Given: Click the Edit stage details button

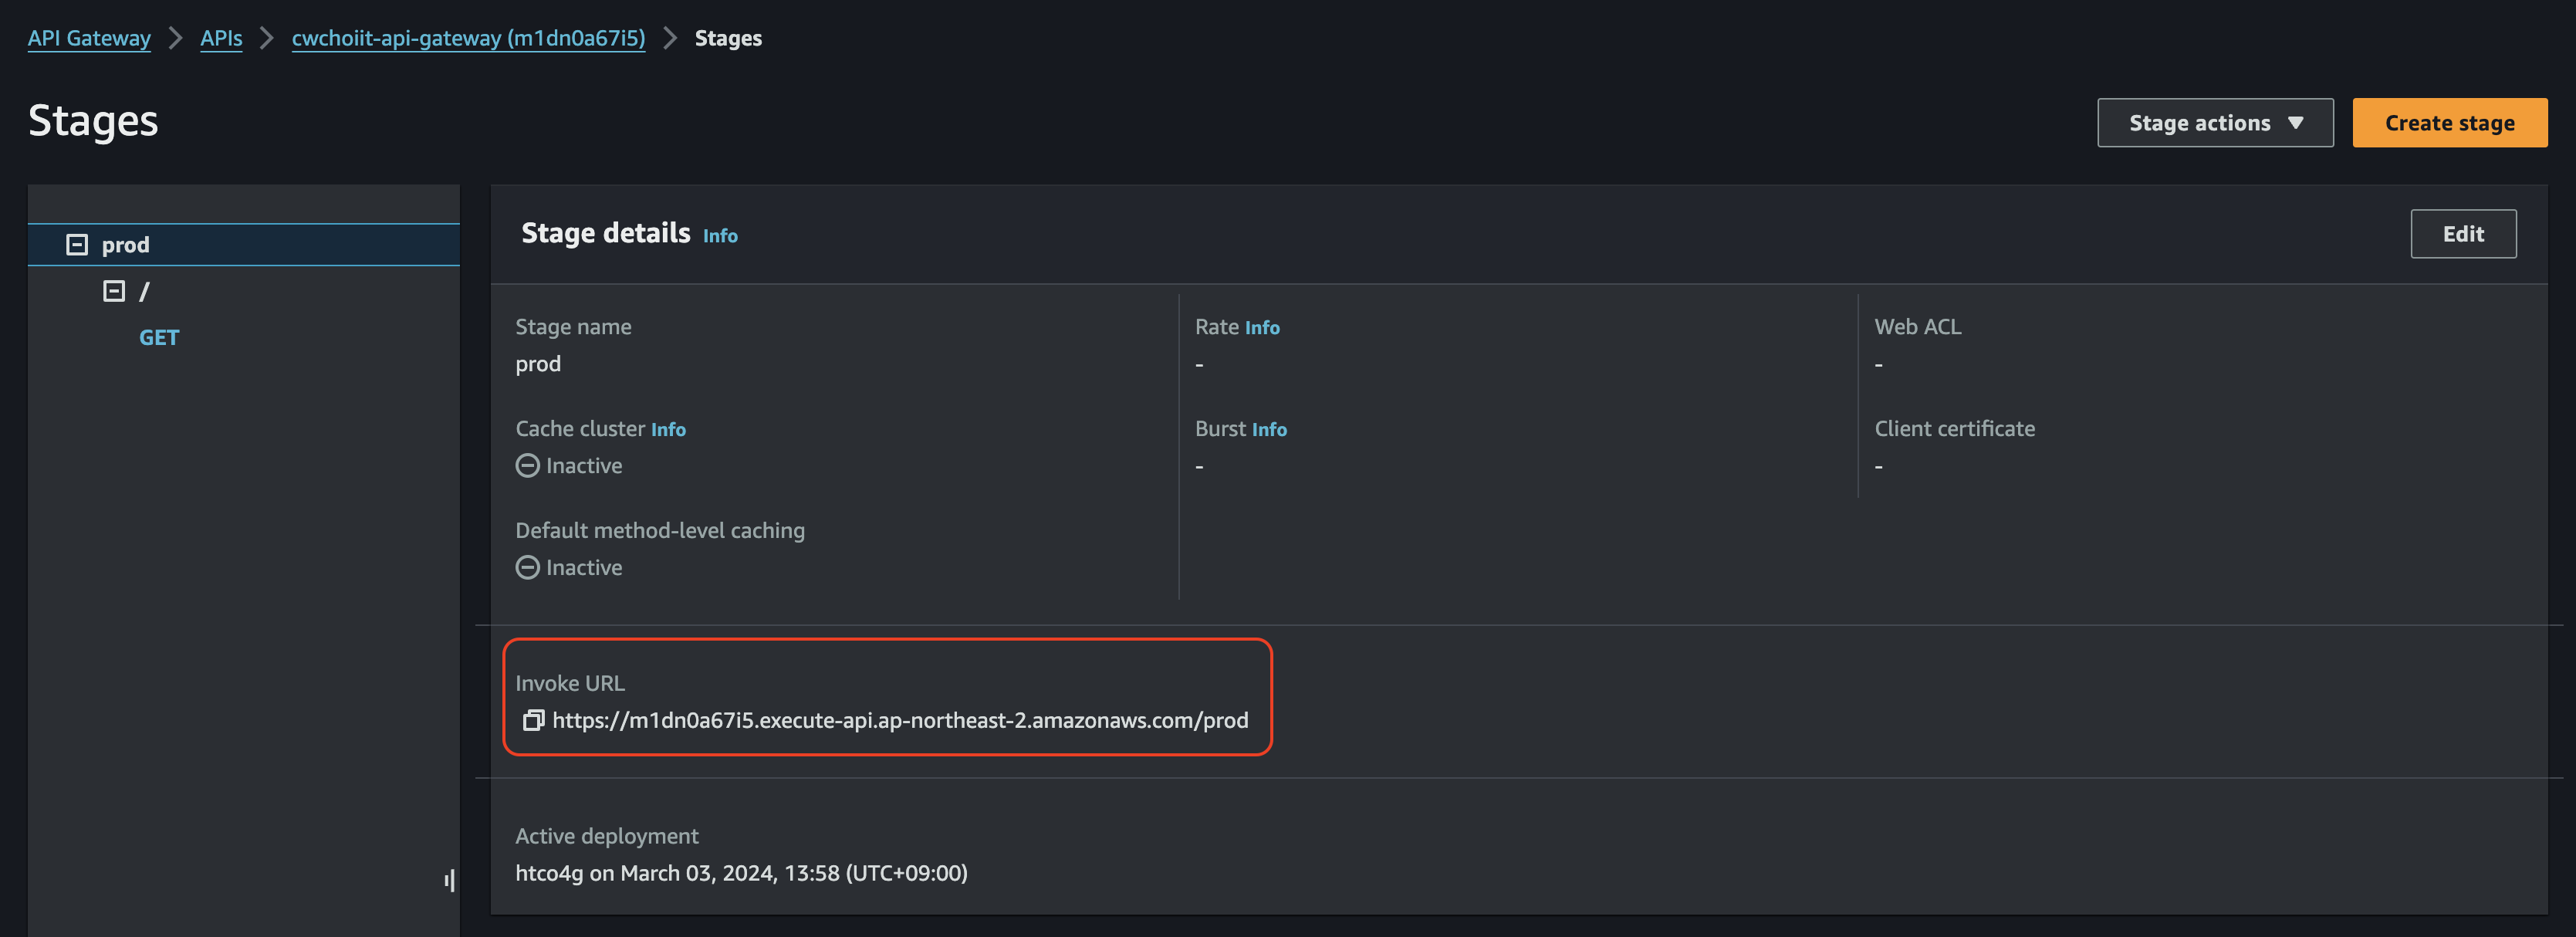Looking at the screenshot, I should (2462, 234).
